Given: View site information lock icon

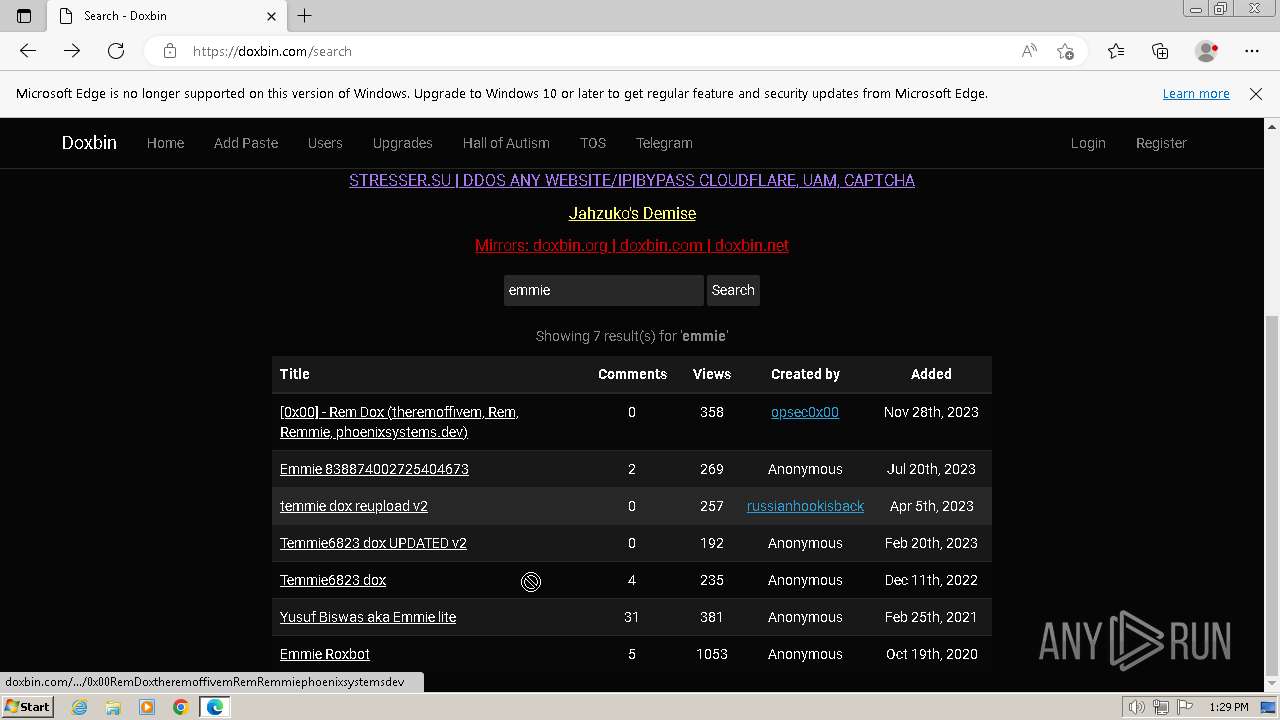Looking at the screenshot, I should pos(170,51).
